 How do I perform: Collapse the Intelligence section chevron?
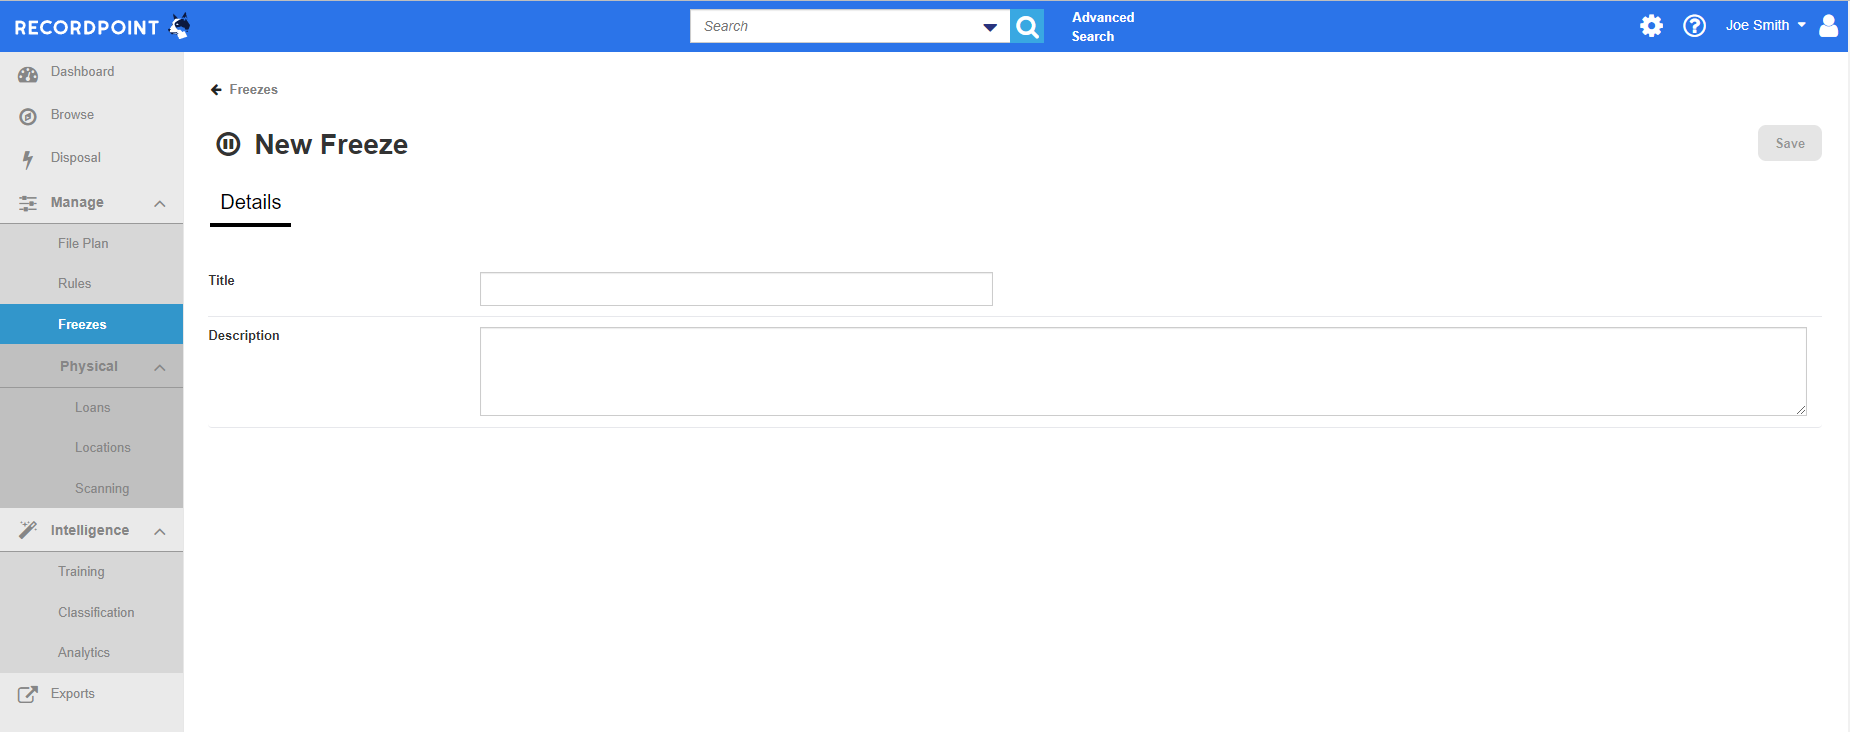160,532
